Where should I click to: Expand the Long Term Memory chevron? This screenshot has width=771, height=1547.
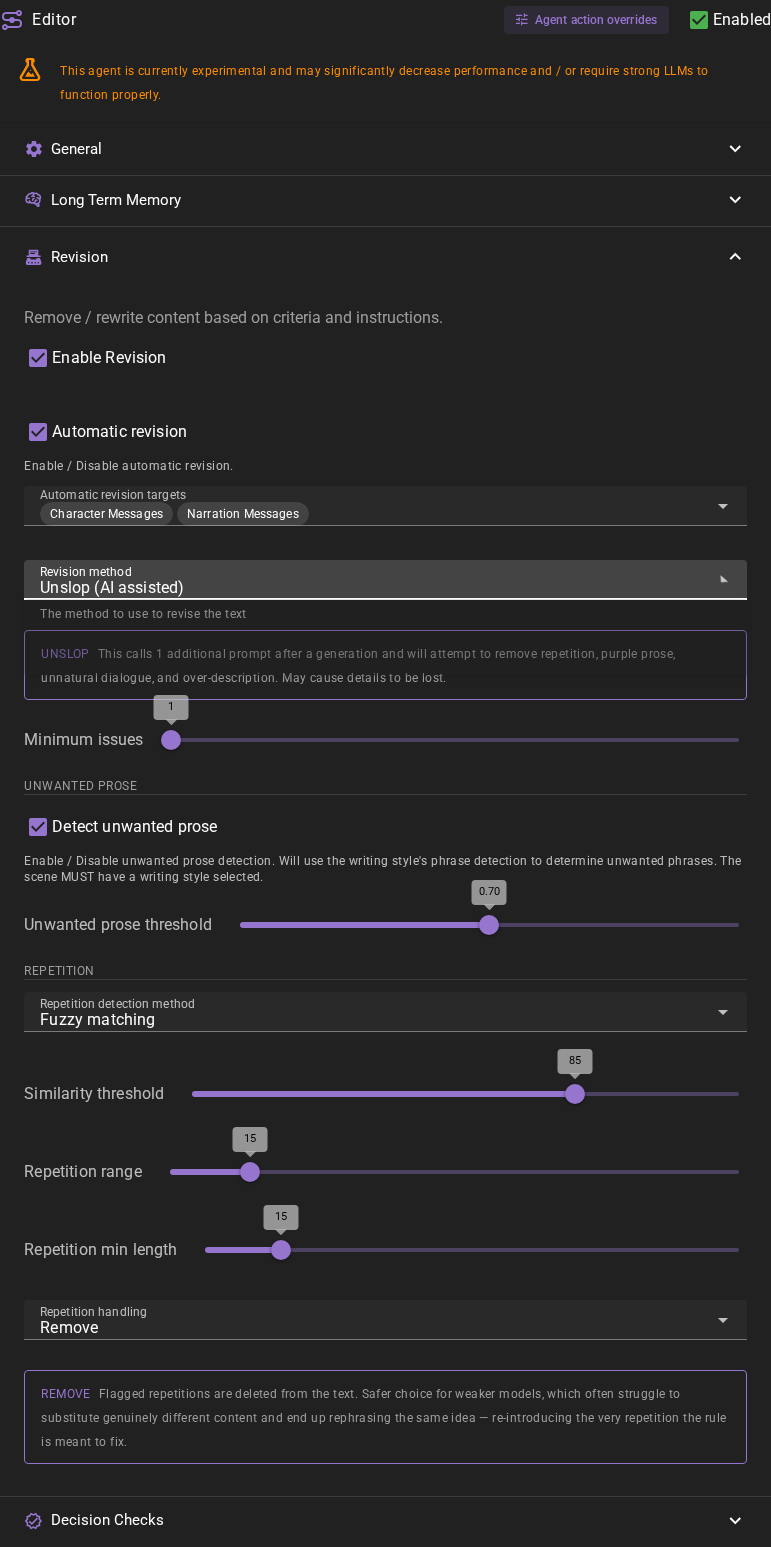[735, 200]
